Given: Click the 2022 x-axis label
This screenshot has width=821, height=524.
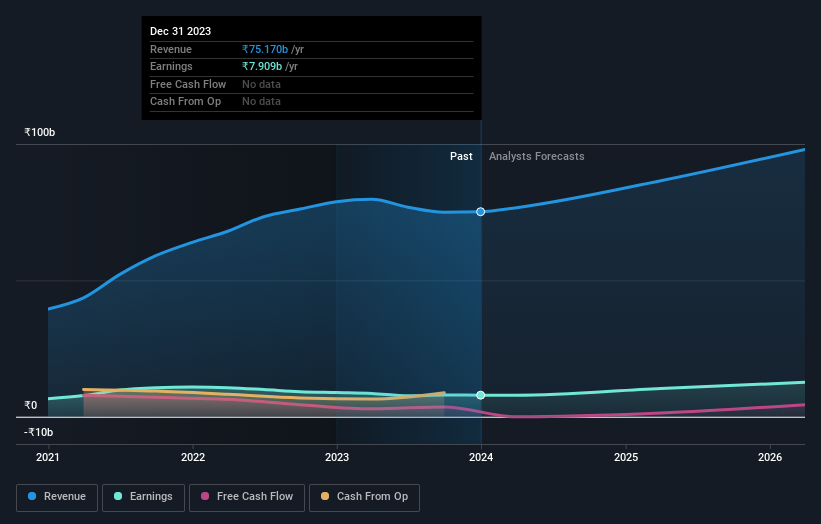Looking at the screenshot, I should coord(193,457).
